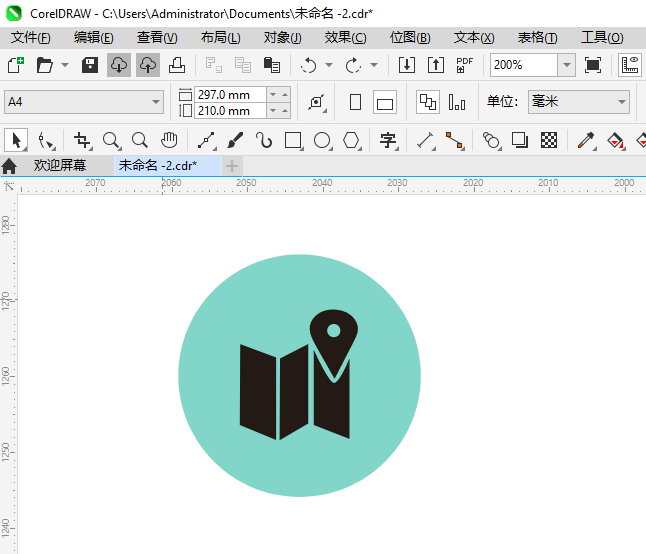Click the Save floppy disk icon
This screenshot has width=646, height=554.
click(89, 65)
